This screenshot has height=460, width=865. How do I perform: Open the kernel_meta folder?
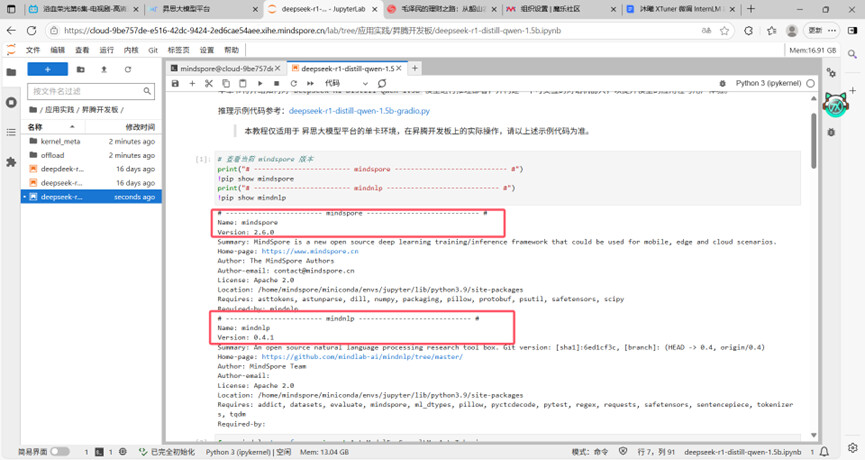[x=60, y=142]
